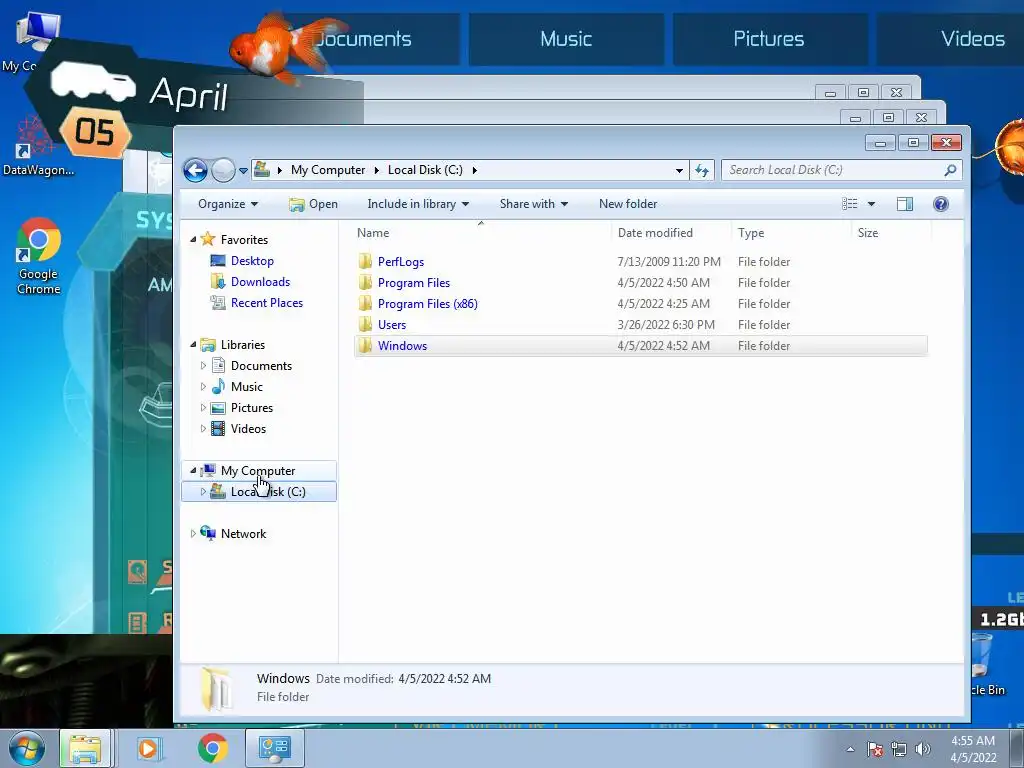Click the Help question mark icon
This screenshot has height=768, width=1024.
coord(940,204)
